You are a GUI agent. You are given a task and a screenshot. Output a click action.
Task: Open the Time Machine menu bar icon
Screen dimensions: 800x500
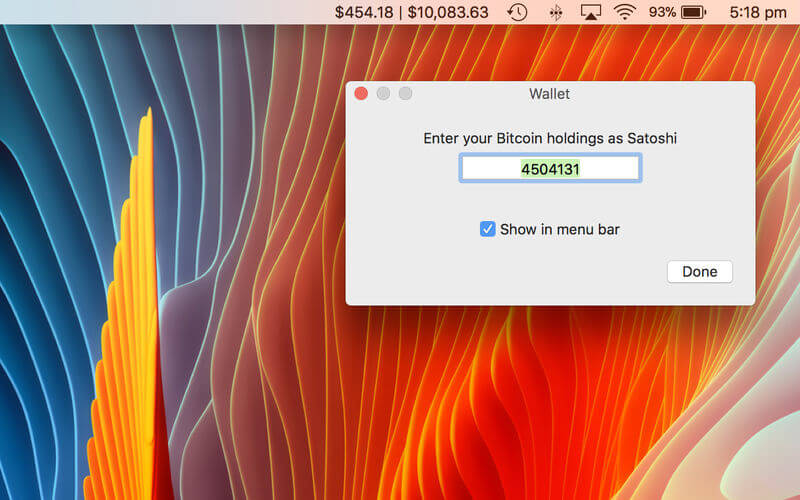click(x=517, y=12)
